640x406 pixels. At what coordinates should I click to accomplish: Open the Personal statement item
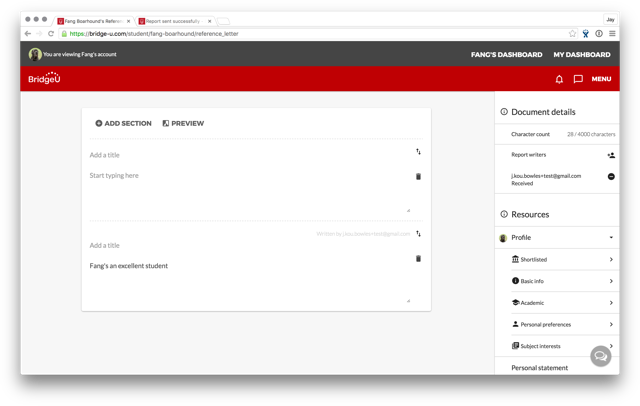[539, 368]
